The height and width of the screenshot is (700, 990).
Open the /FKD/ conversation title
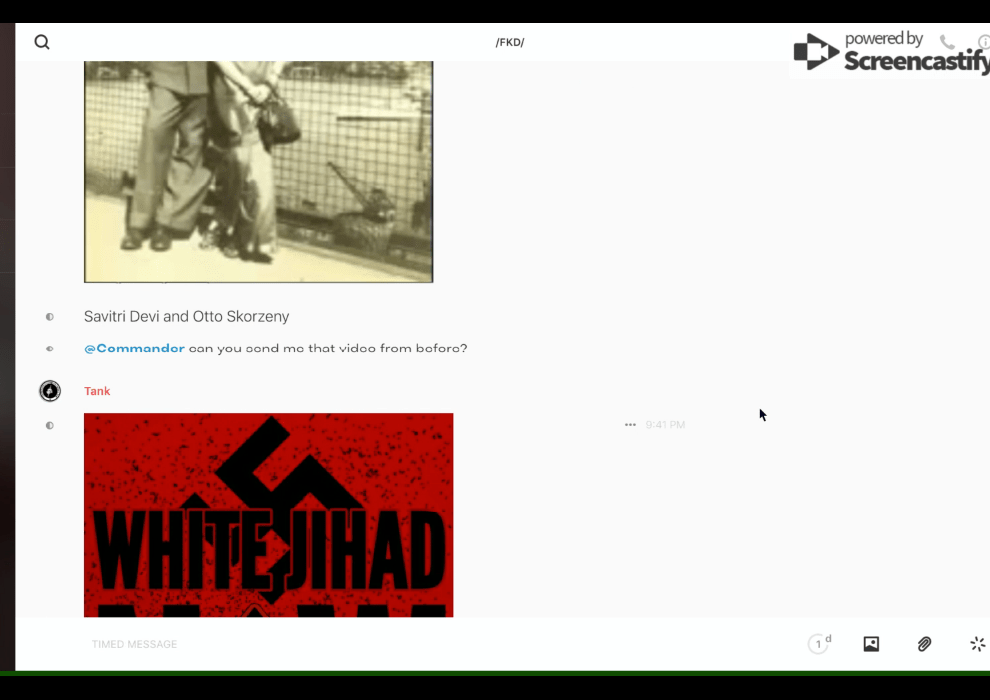(x=510, y=42)
